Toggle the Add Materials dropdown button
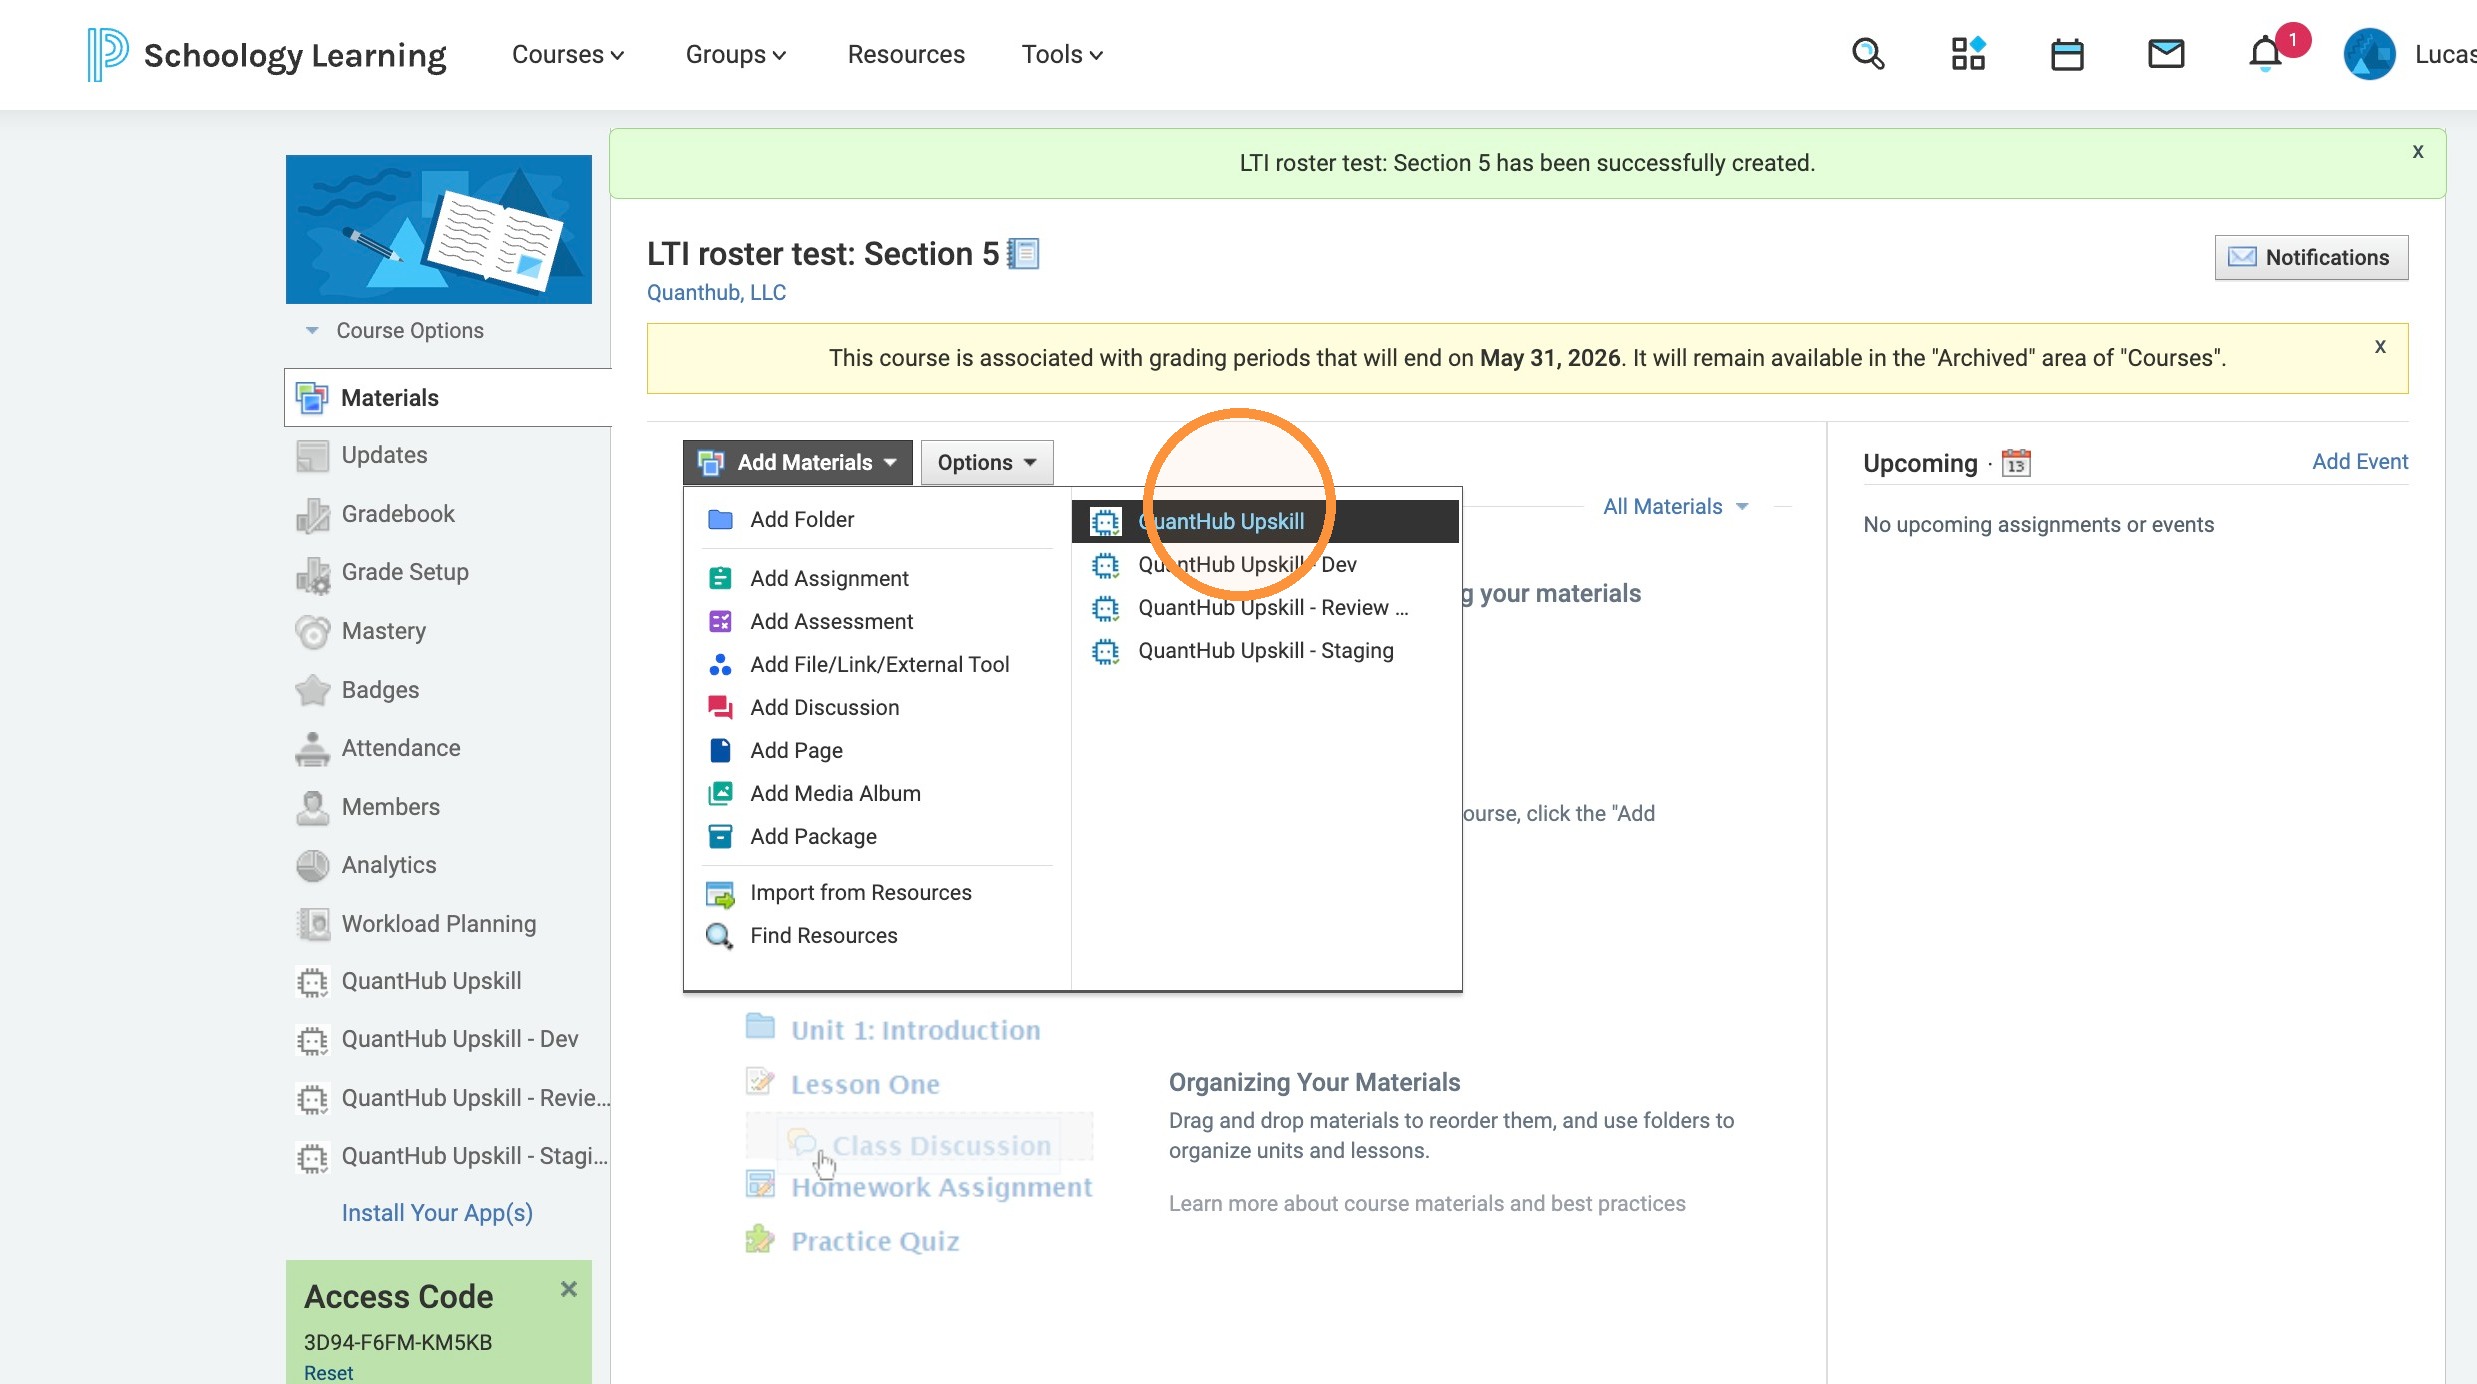This screenshot has height=1384, width=2477. click(x=797, y=462)
